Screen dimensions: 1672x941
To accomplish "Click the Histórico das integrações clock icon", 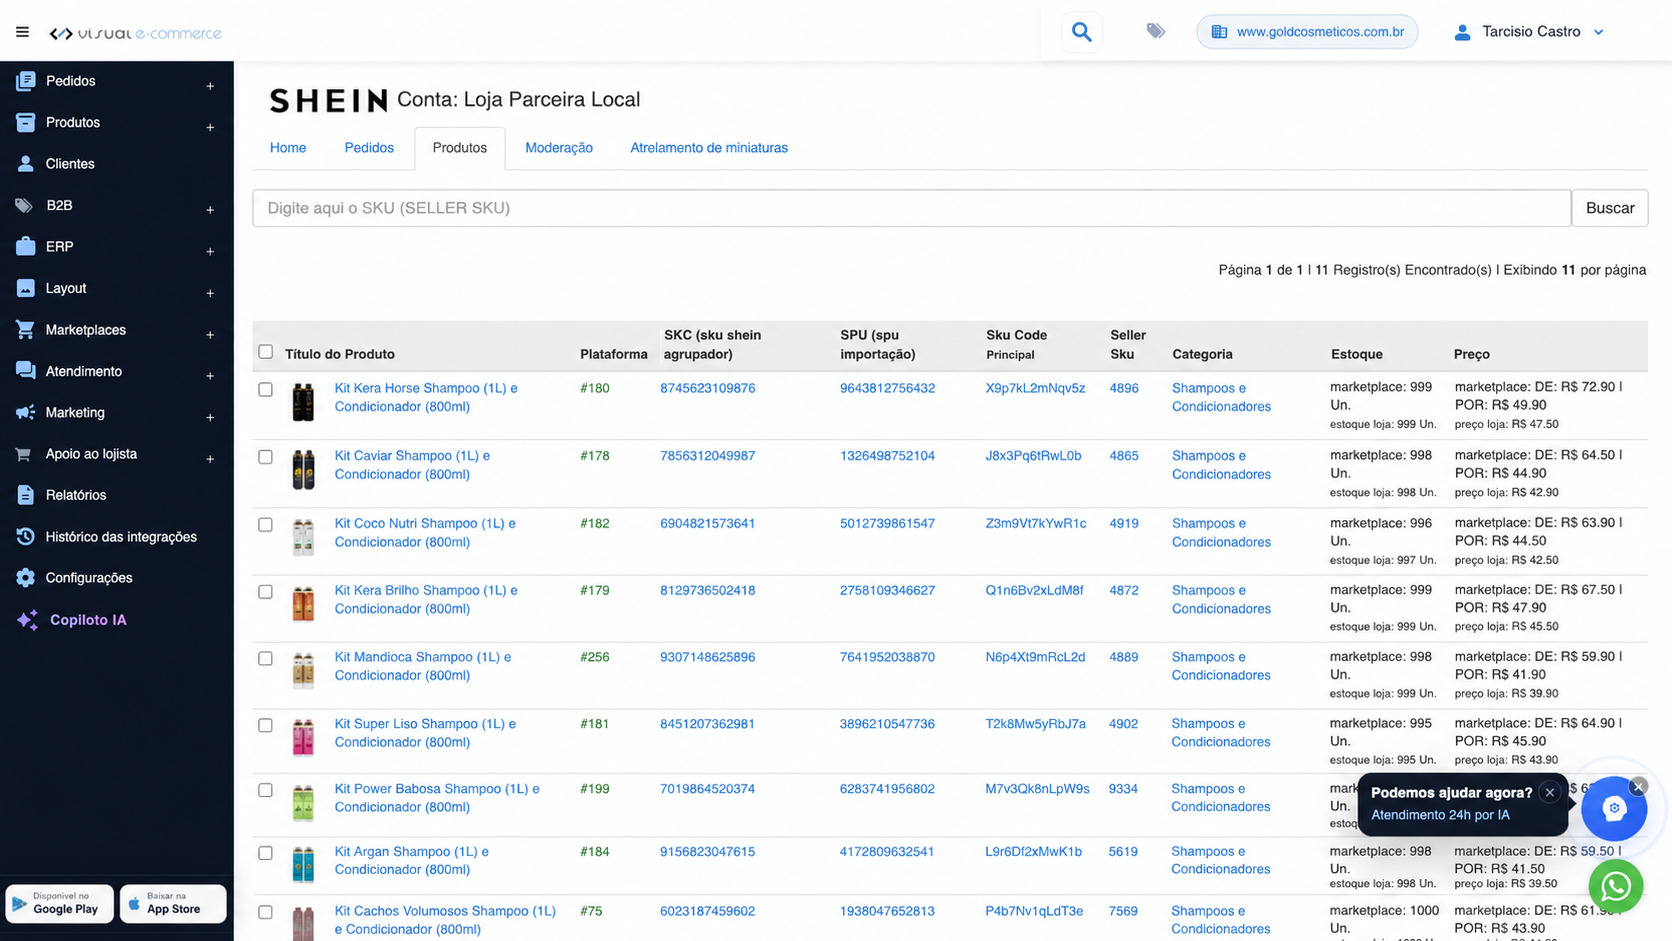I will tap(26, 537).
